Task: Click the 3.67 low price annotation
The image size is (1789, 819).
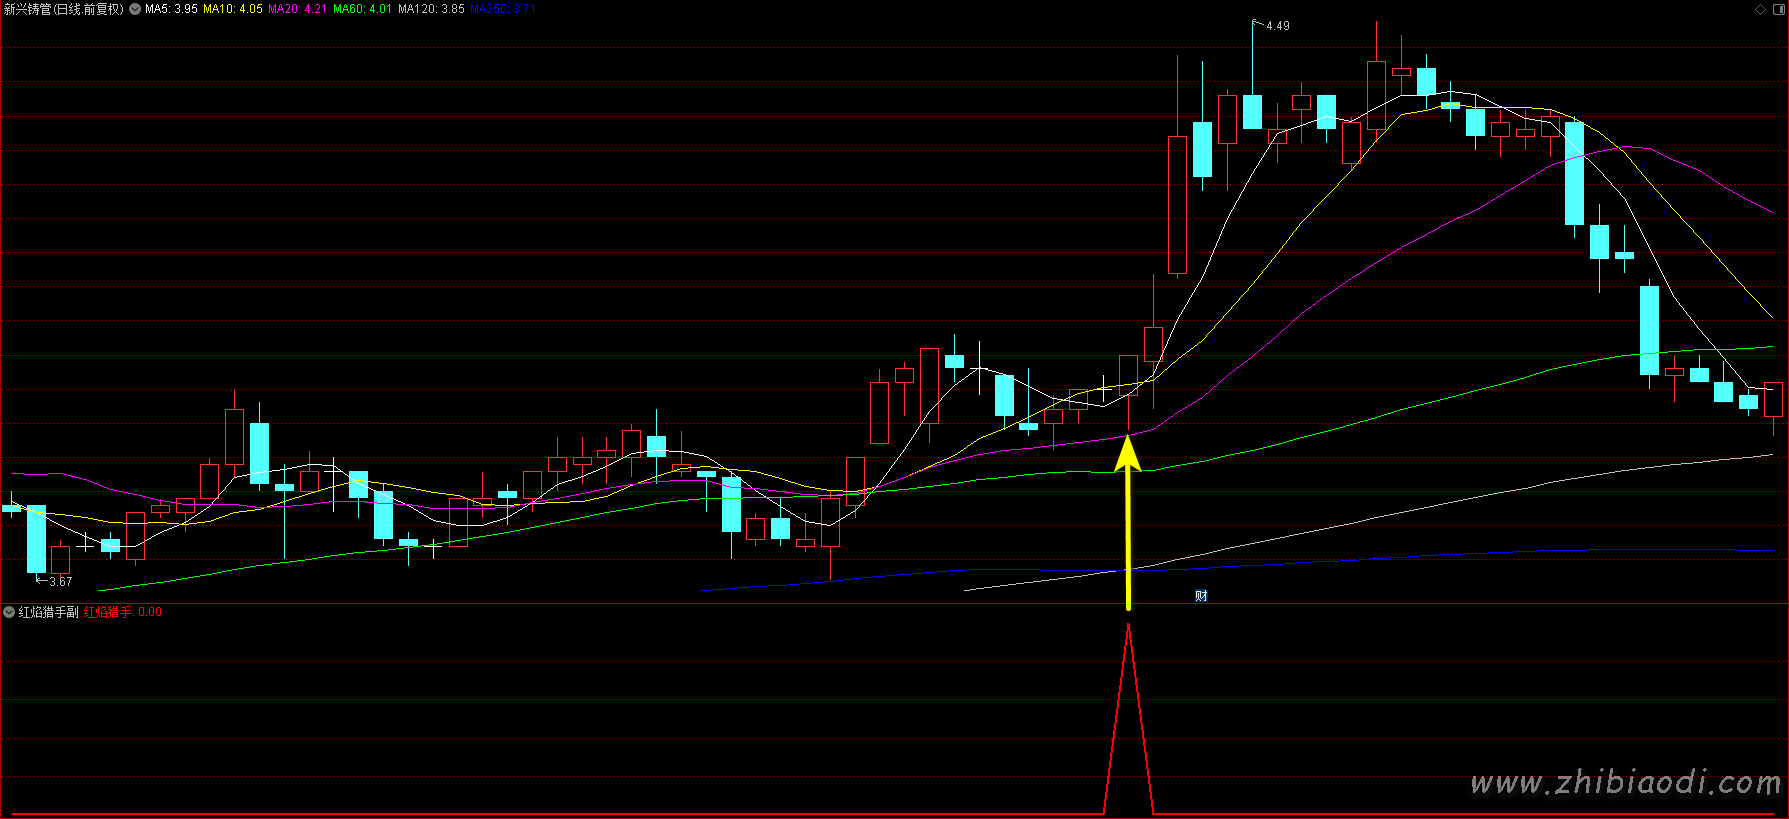Action: click(60, 581)
